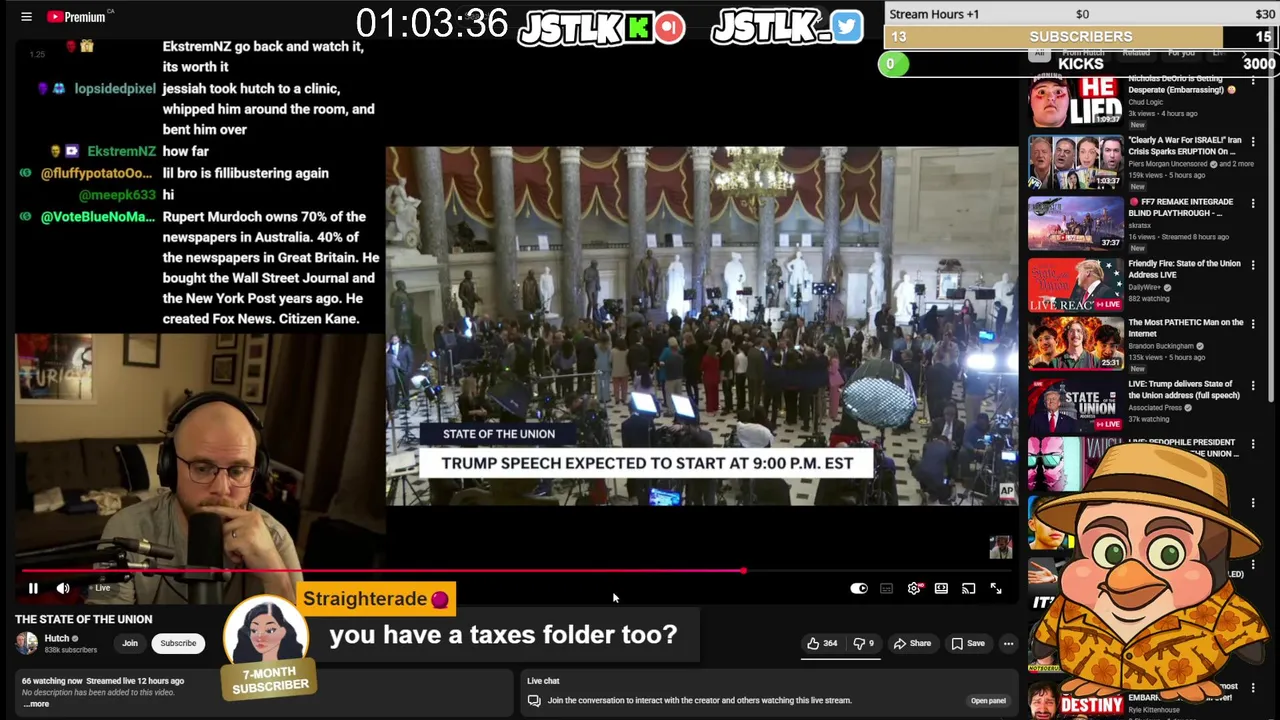The image size is (1280, 720).
Task: Open 'Clearly A War For ISRAEL!' title
Action: pyautogui.click(x=1185, y=146)
